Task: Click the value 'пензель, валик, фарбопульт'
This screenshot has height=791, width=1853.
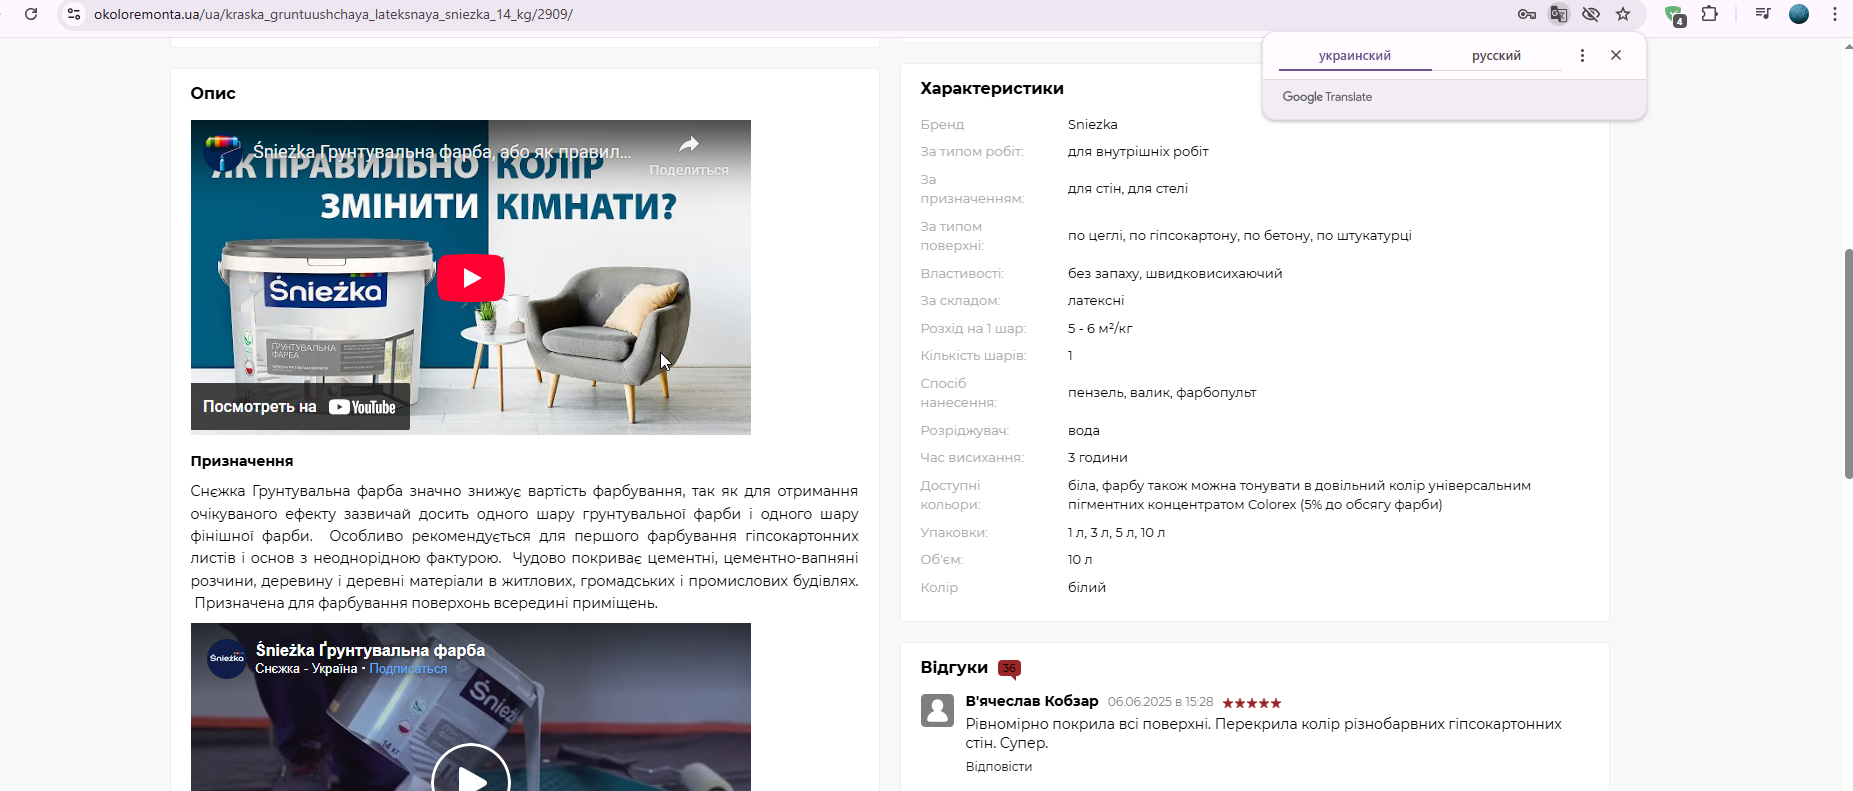Action: (x=1162, y=393)
